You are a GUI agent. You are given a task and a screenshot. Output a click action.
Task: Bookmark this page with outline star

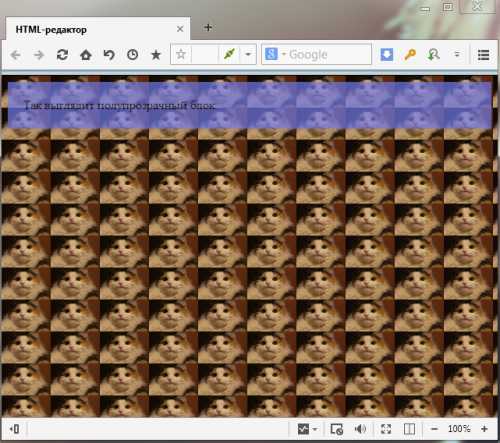click(181, 54)
